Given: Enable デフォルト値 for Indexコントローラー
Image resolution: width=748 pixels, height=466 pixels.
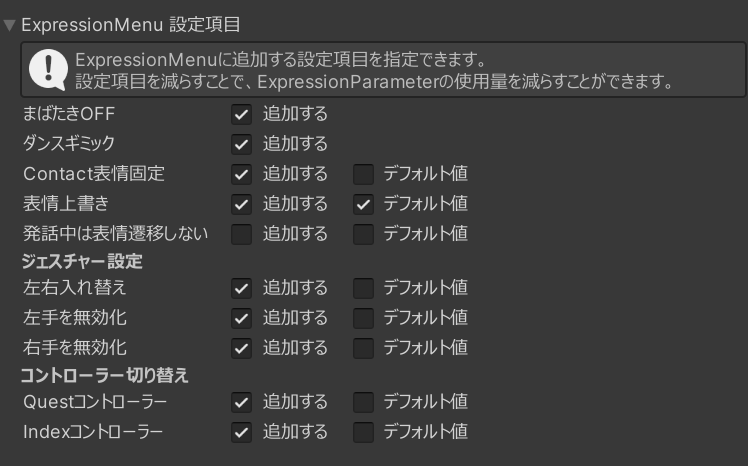Looking at the screenshot, I should [x=364, y=432].
